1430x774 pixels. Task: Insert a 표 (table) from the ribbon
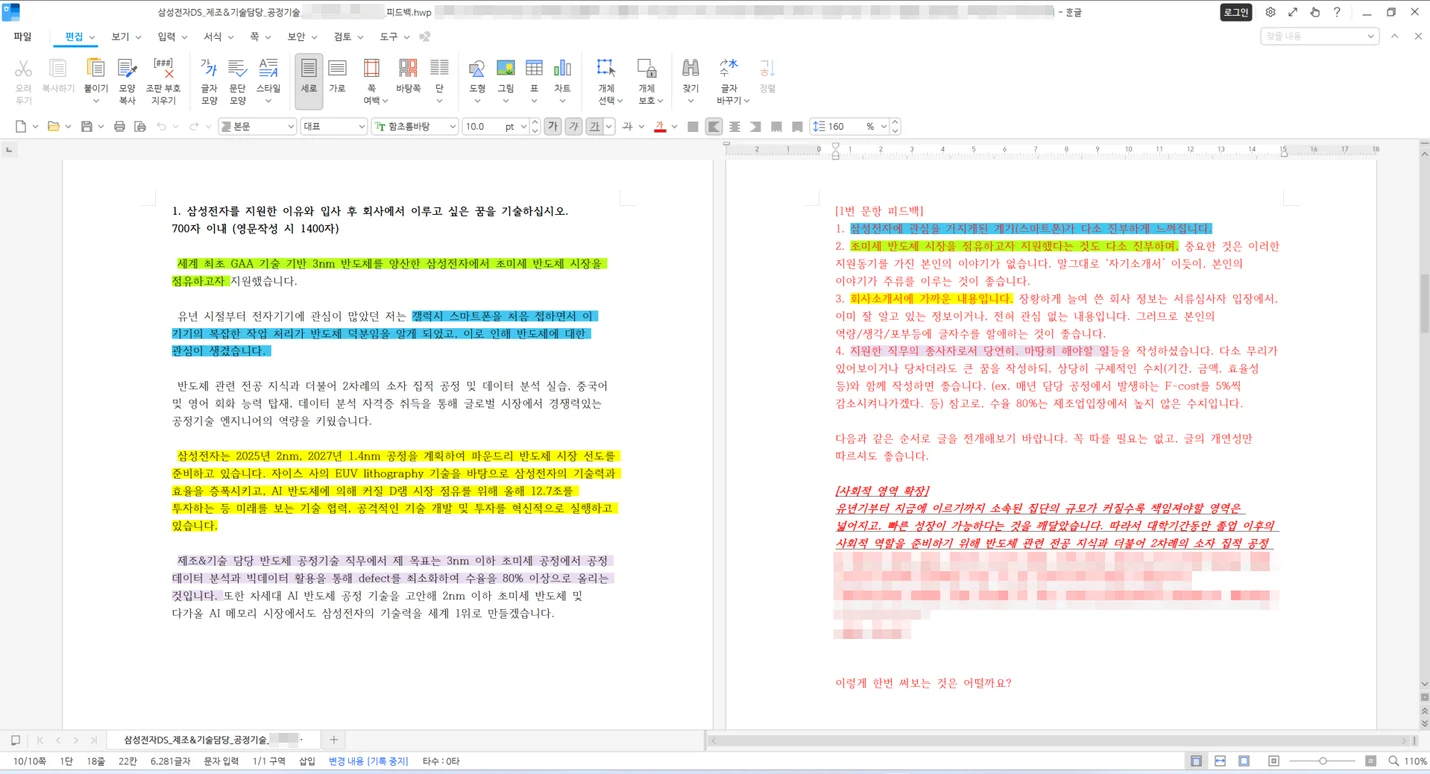[x=534, y=80]
